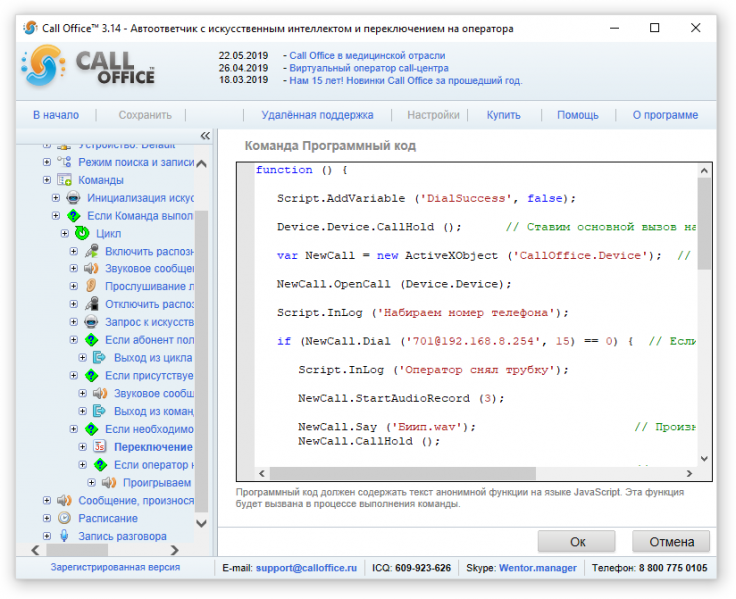Click the condition icon by Если абонент

pyautogui.click(x=91, y=339)
